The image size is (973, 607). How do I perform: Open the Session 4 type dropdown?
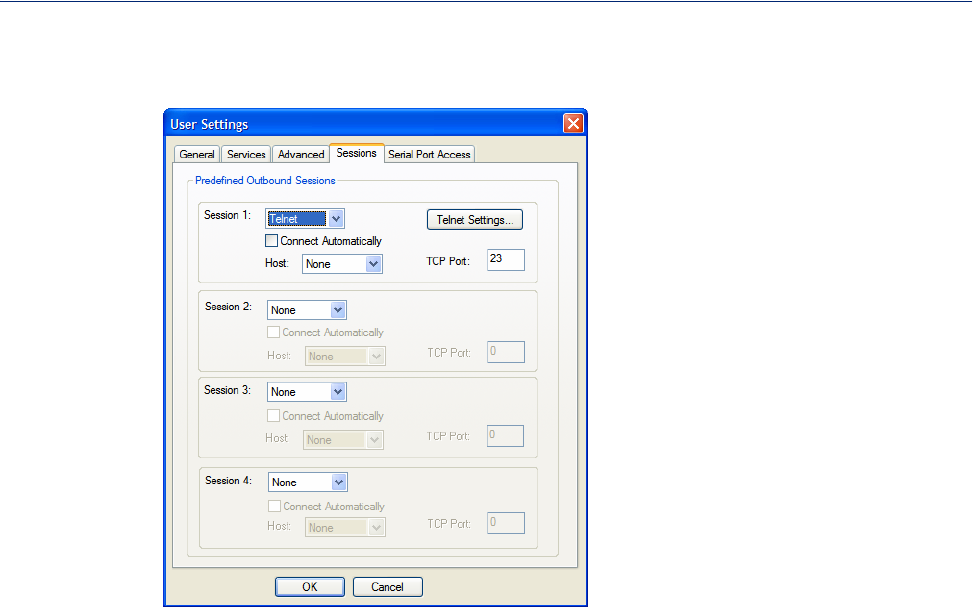[308, 482]
